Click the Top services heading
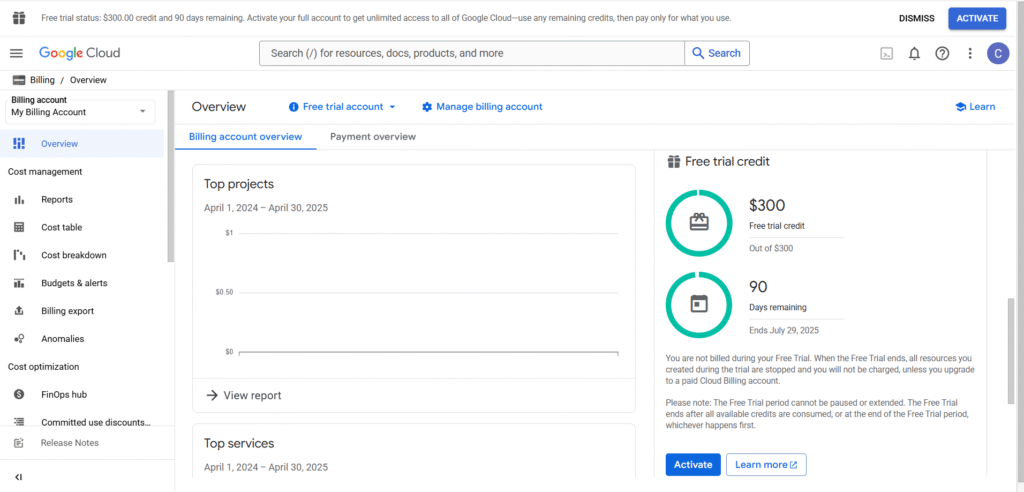The height and width of the screenshot is (492, 1024). point(239,444)
